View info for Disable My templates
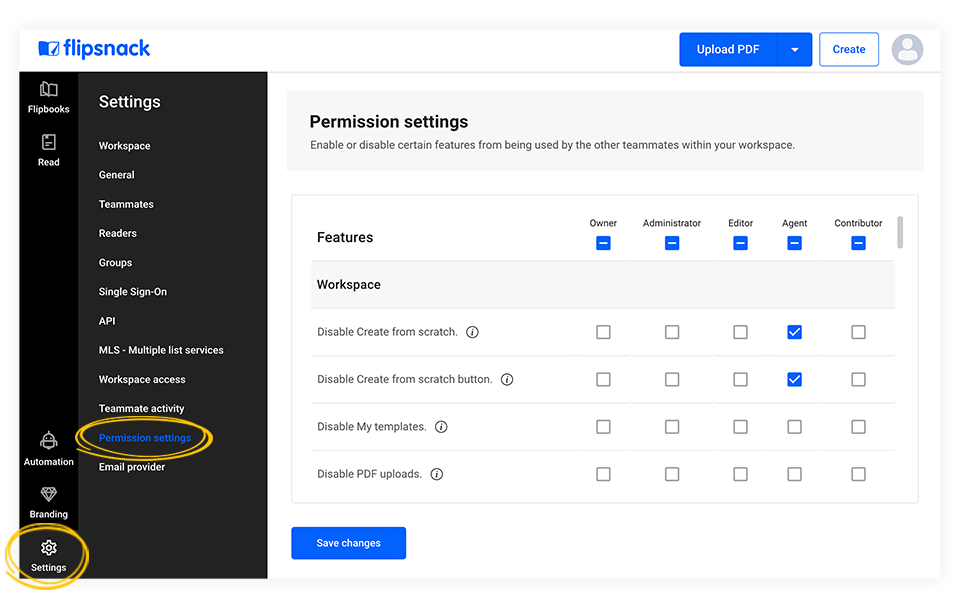 tap(441, 427)
